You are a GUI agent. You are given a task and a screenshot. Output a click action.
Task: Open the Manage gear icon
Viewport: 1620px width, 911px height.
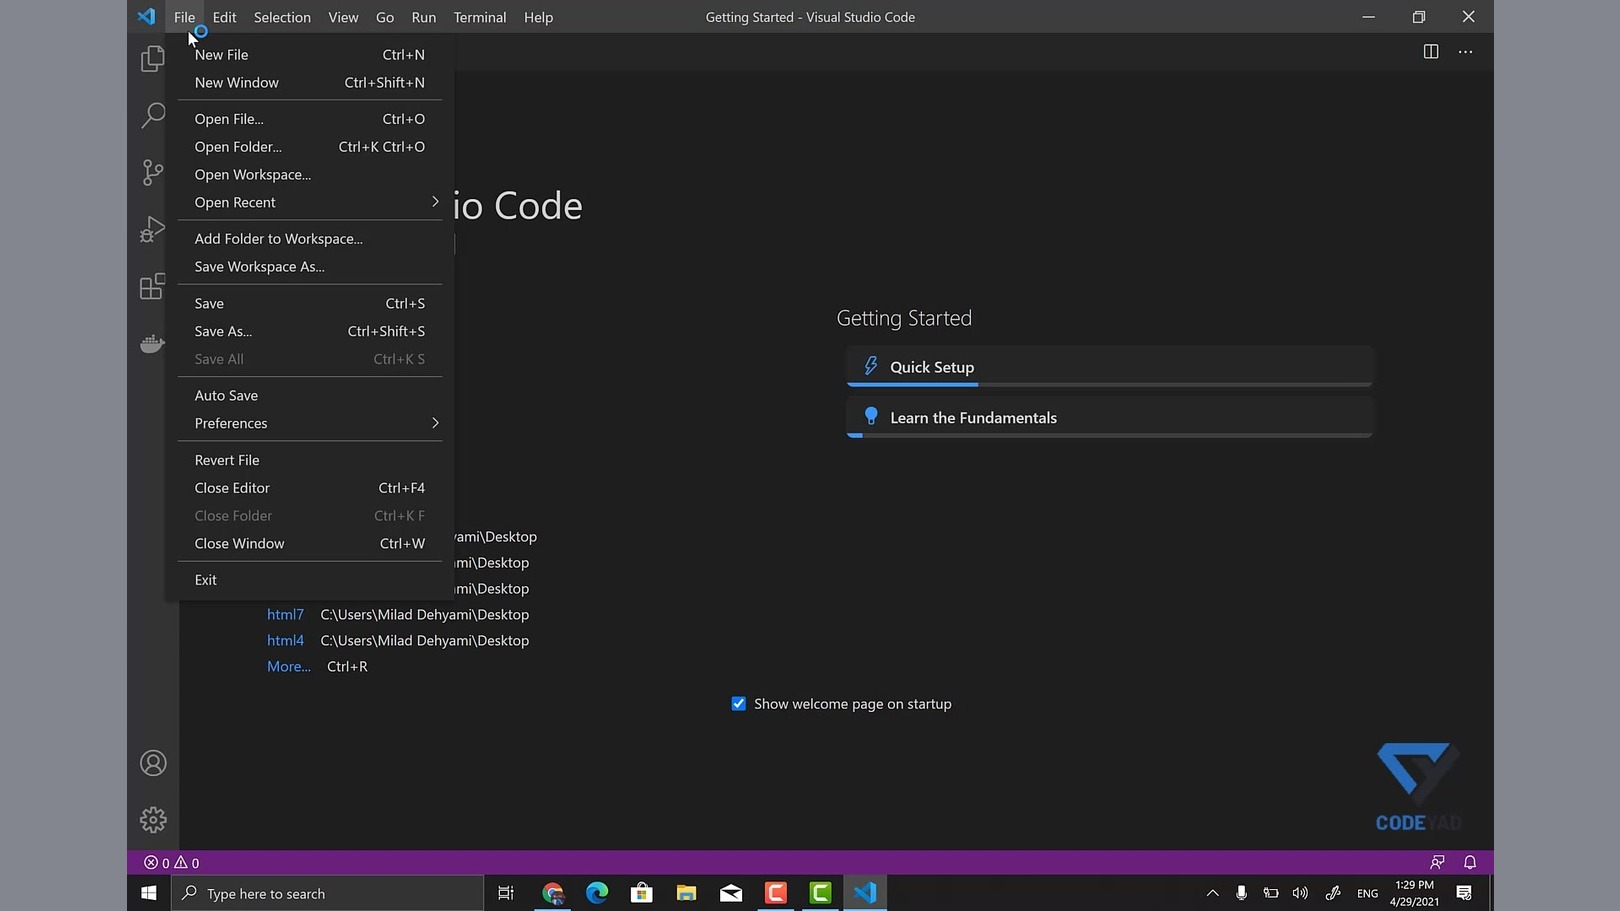153,820
